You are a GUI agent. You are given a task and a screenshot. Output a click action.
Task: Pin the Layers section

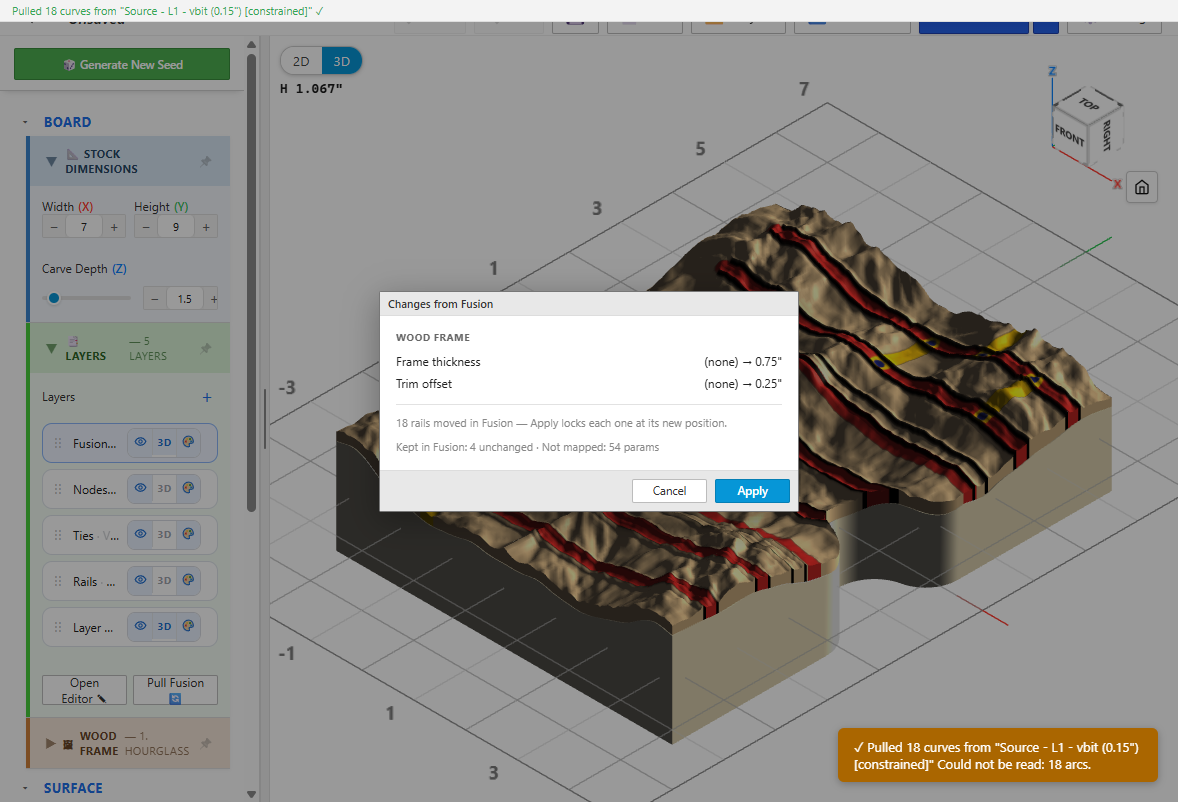206,348
